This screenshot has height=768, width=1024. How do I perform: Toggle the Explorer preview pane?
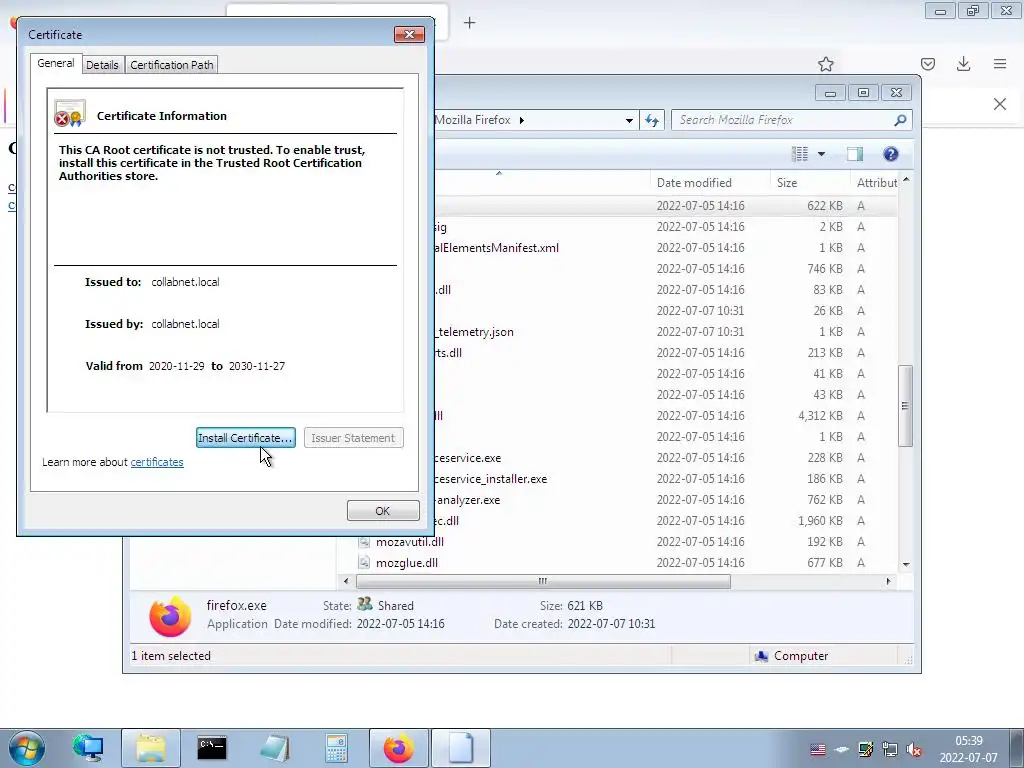pos(855,154)
